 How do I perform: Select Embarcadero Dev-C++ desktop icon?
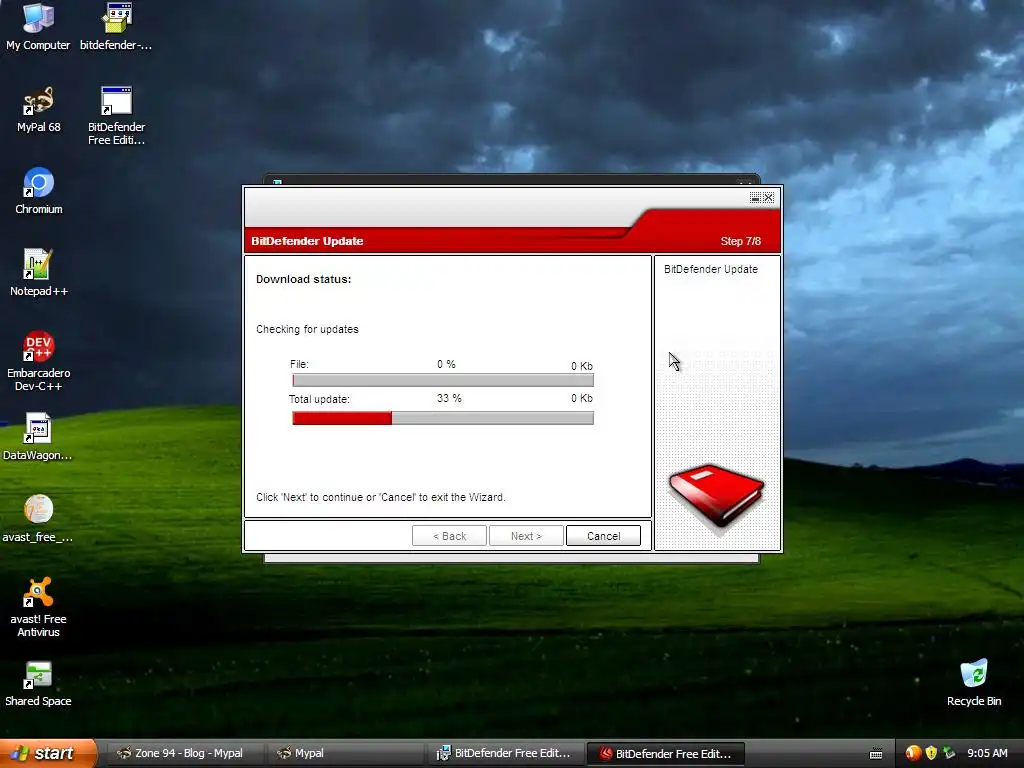coord(39,361)
